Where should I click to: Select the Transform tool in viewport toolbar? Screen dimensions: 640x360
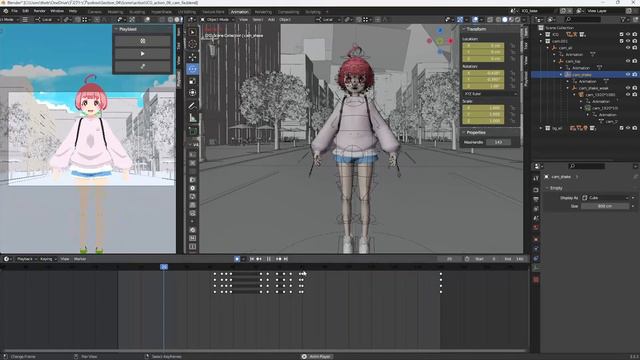192,93
